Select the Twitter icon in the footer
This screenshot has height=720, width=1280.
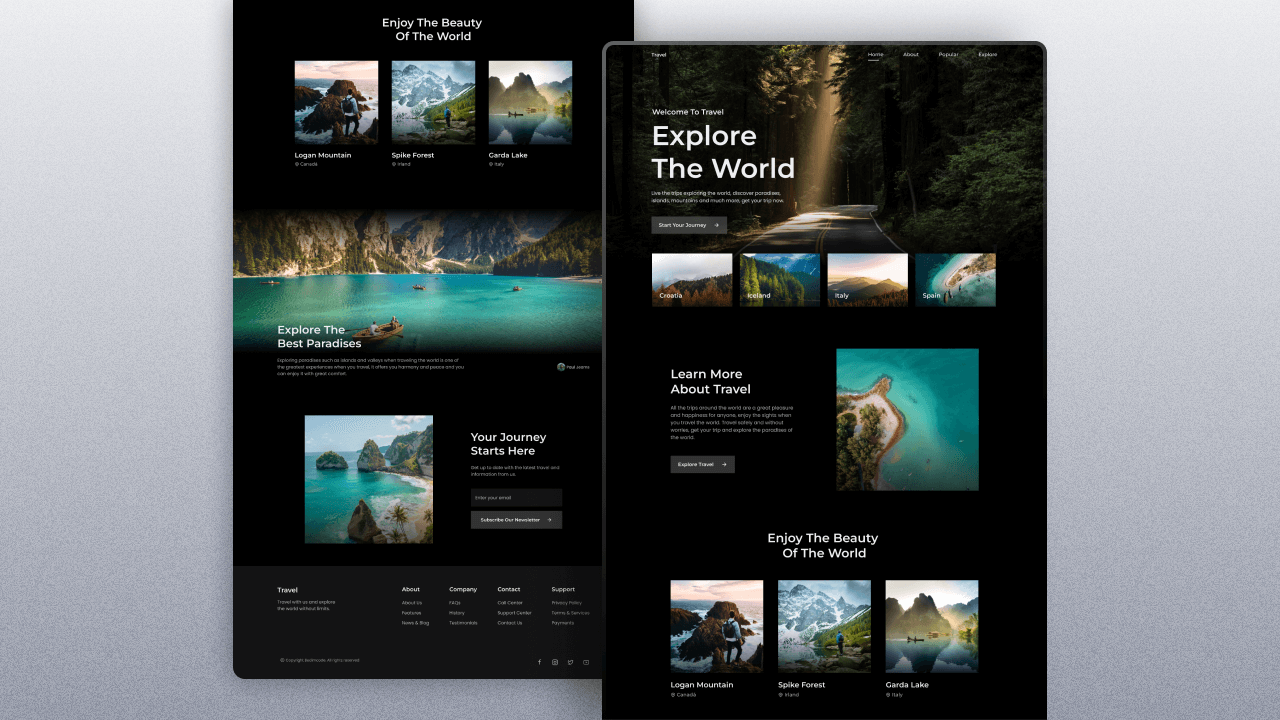point(571,662)
